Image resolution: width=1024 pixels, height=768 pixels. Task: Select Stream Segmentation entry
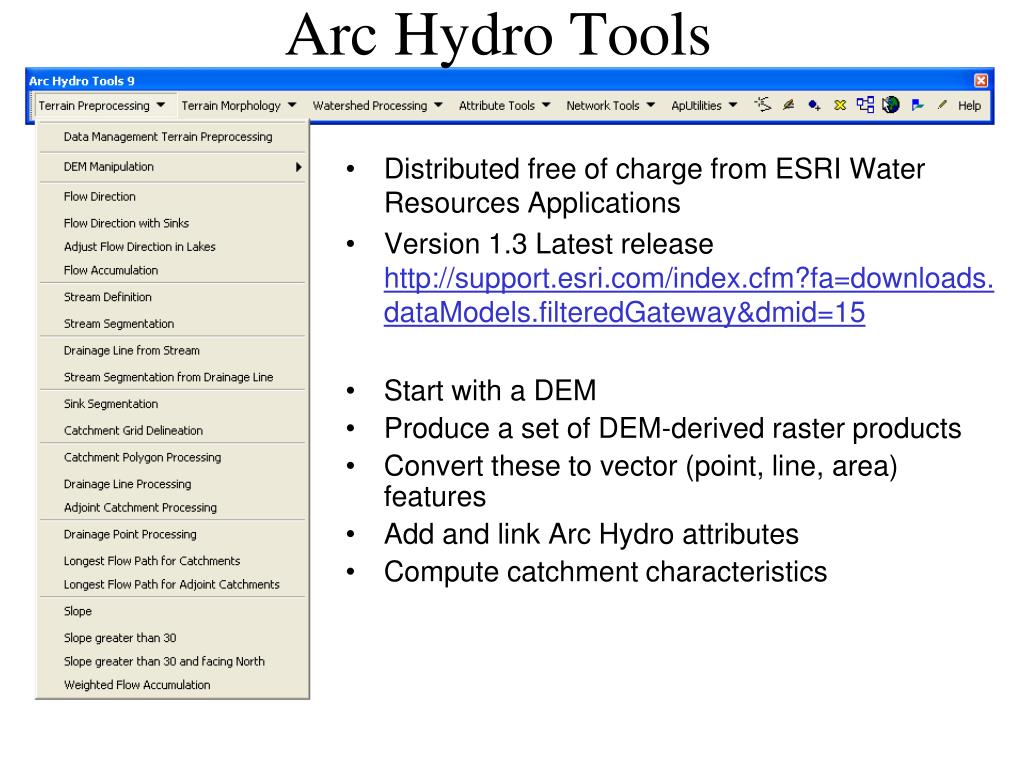172,324
